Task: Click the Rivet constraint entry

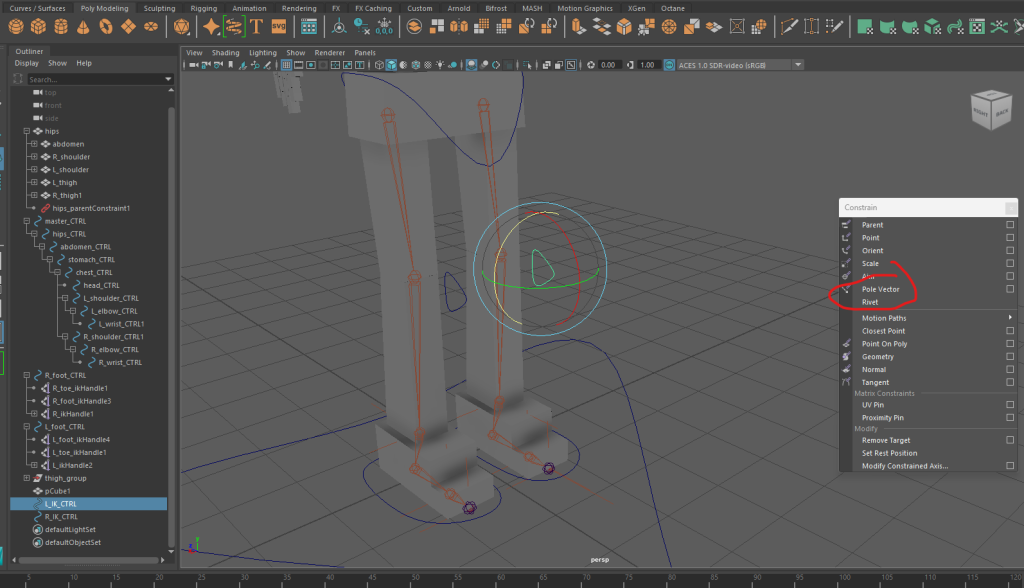Action: tap(870, 302)
